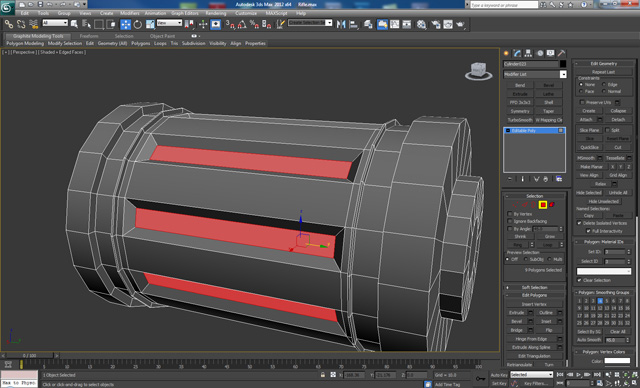Screen dimensions: 640x388
Task: Switch to the Object Paint ribbon tab
Action: [162, 36]
